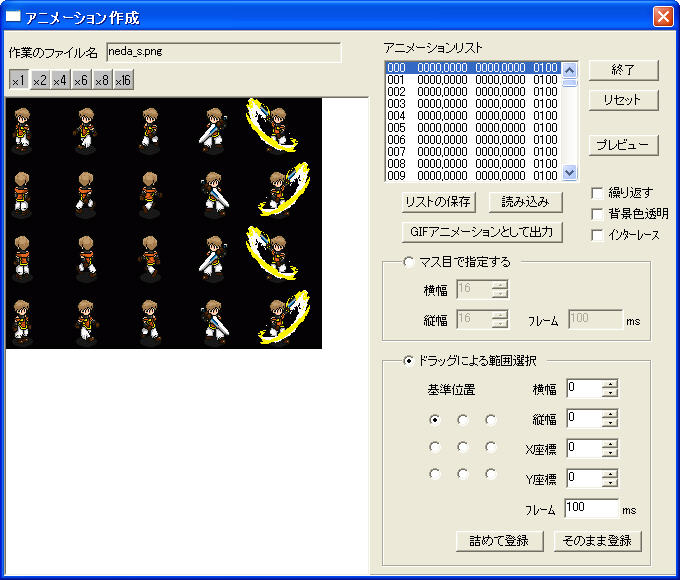Select the center 基準位置 radio button

point(462,447)
